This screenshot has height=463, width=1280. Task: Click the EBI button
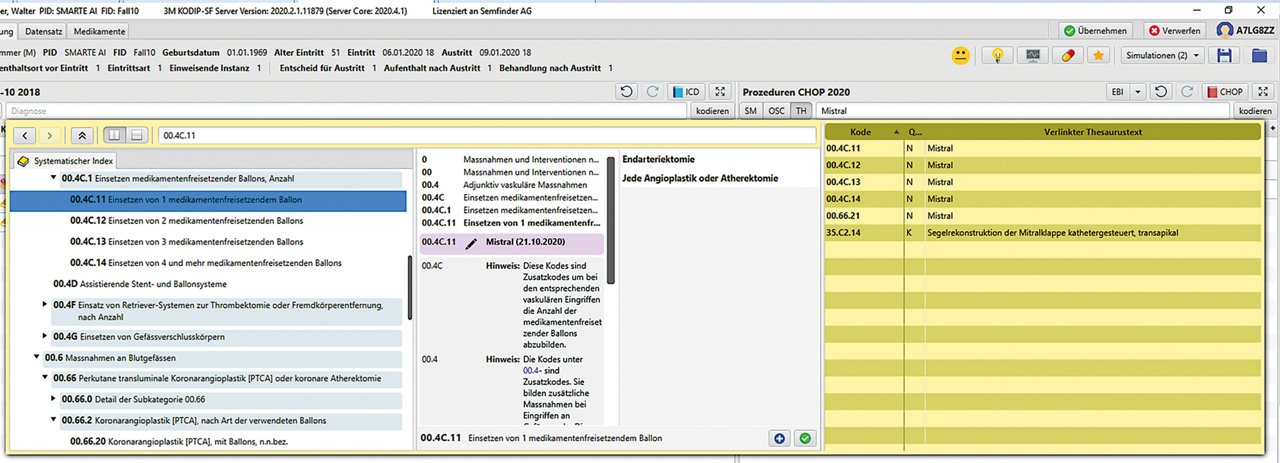tap(1117, 91)
